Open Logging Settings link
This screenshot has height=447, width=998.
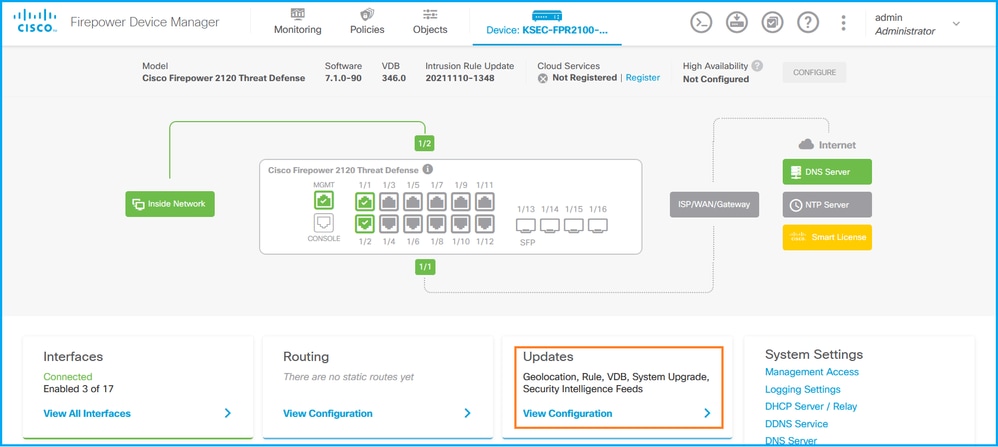[803, 389]
